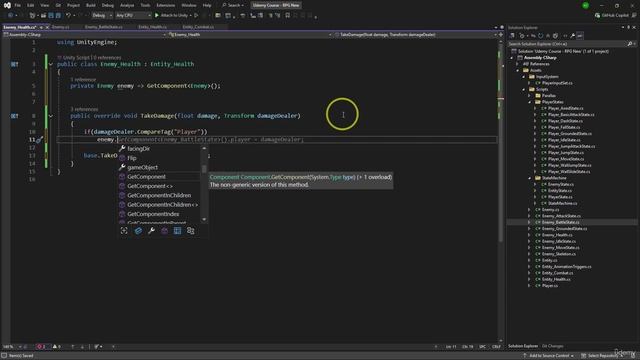
Task: Click the warning count in status bar
Action: pos(57,347)
